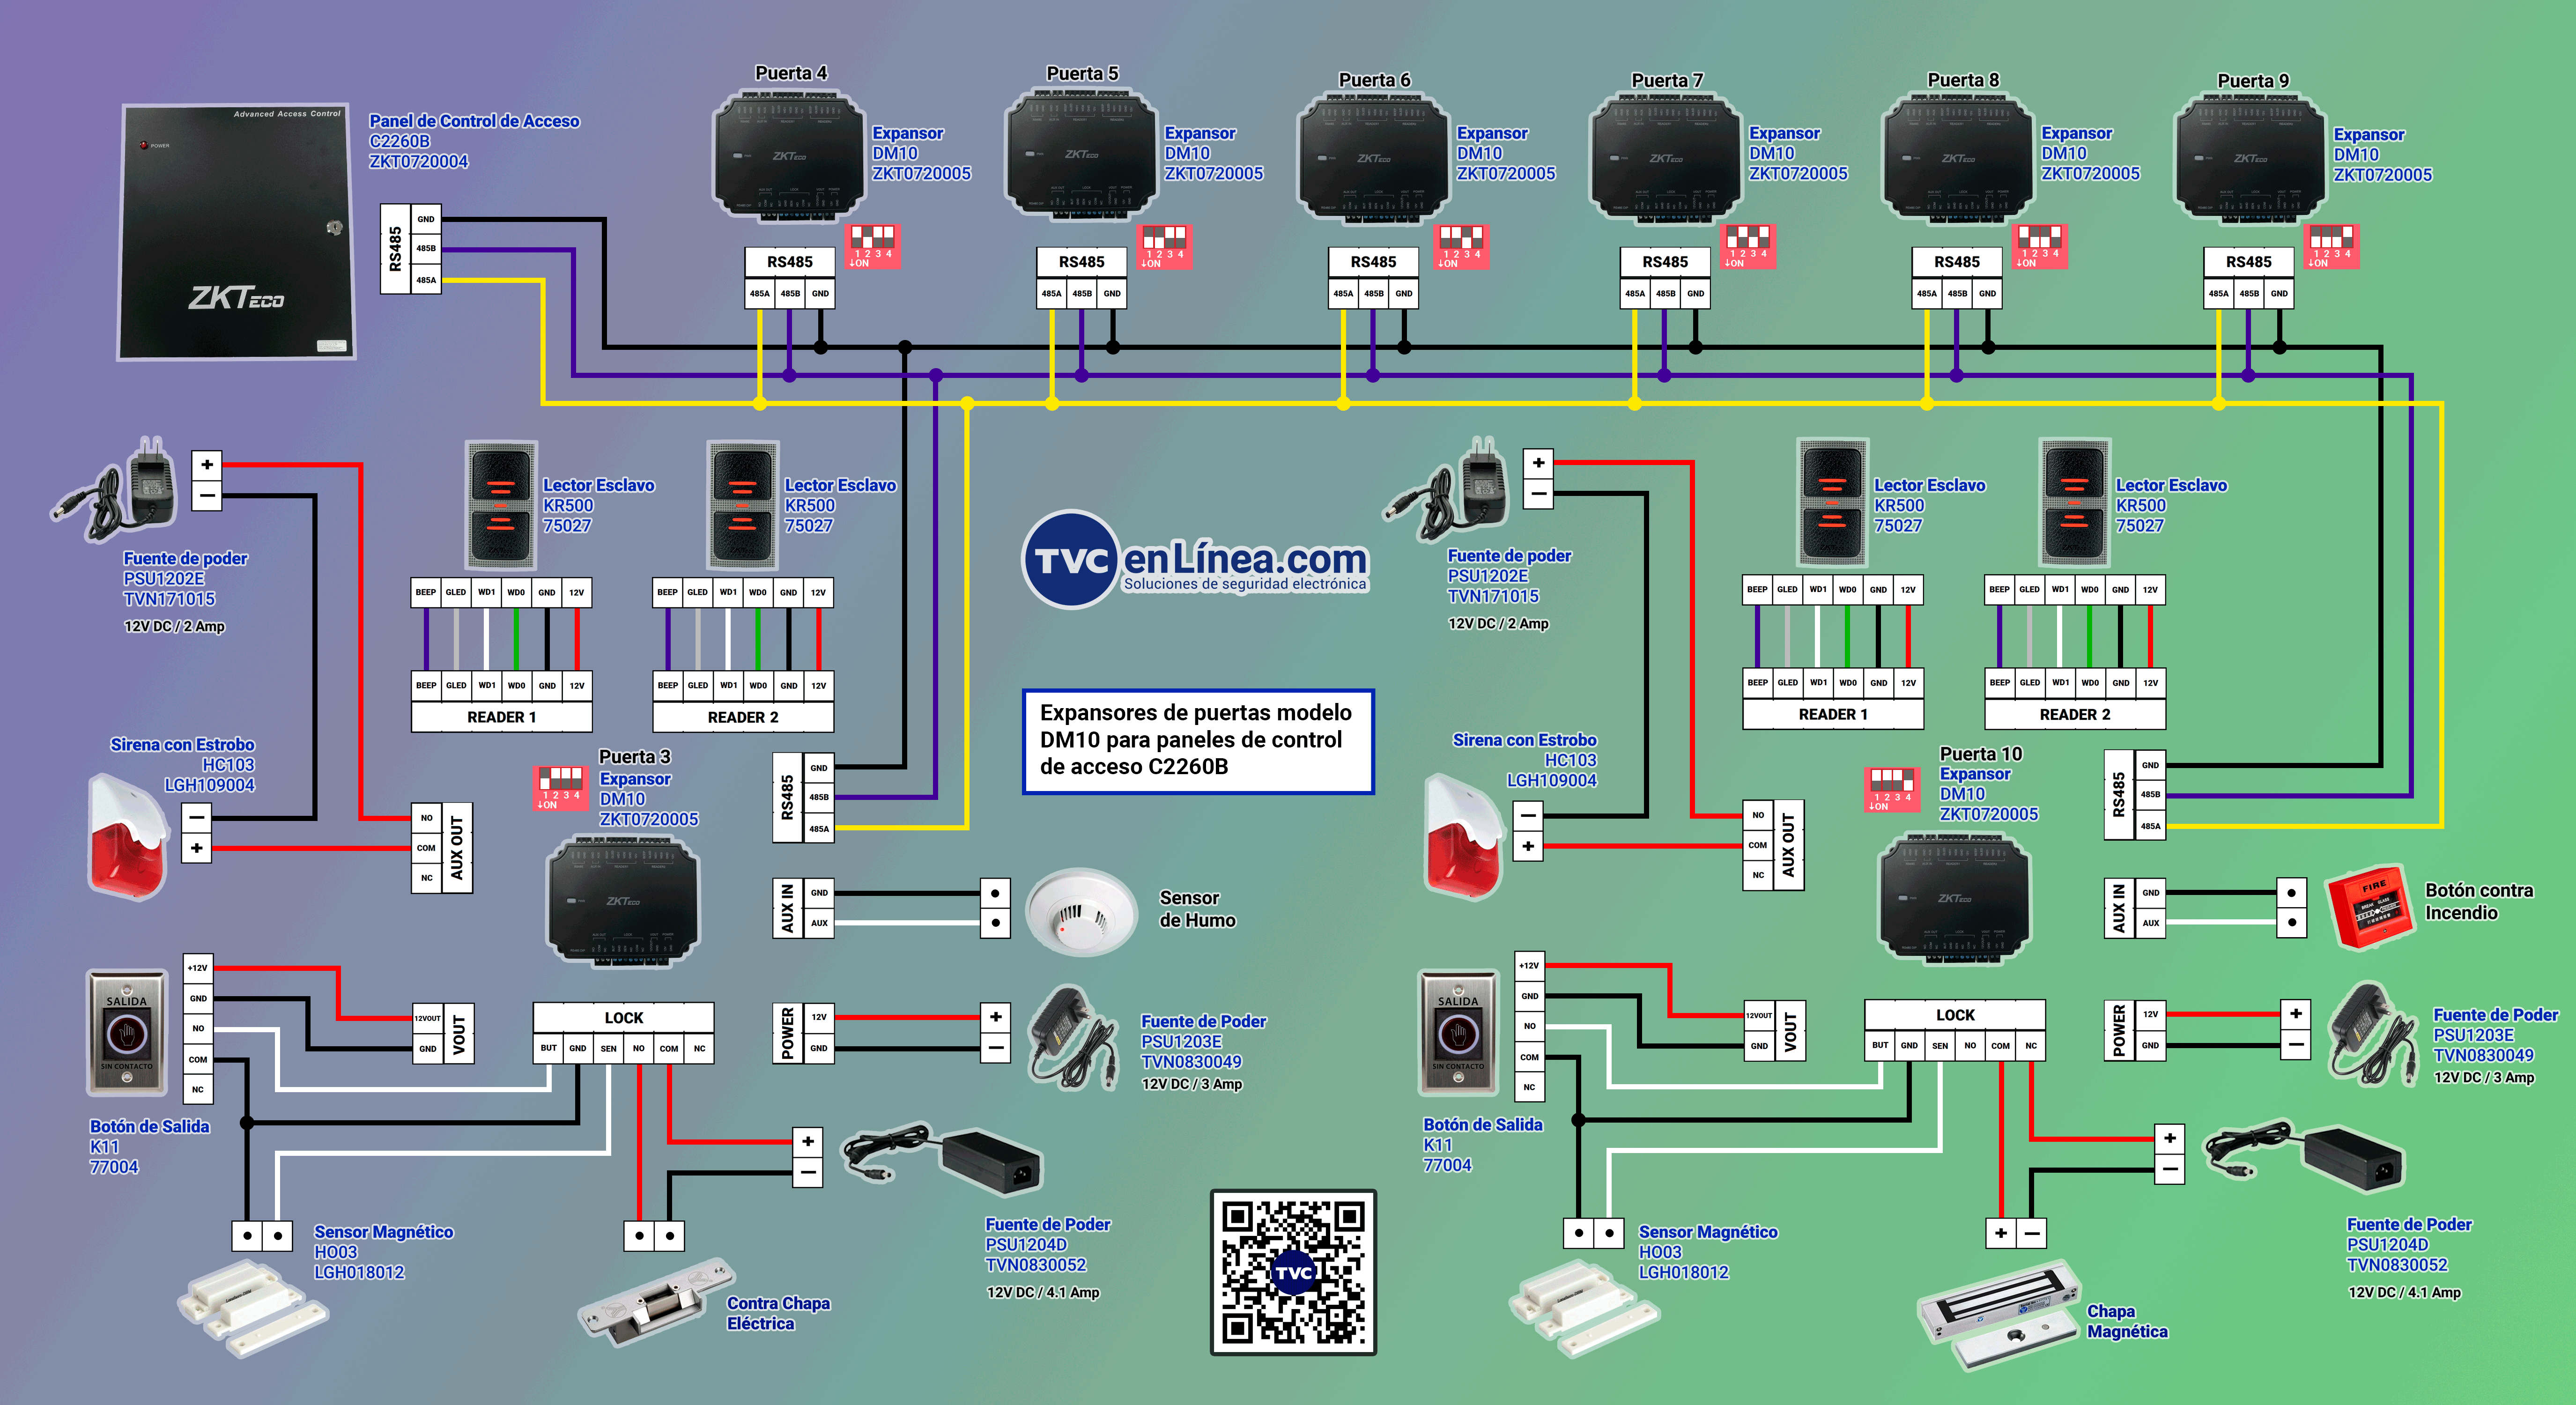Select the Puerta 4 DM10 expander module

[x=789, y=157]
